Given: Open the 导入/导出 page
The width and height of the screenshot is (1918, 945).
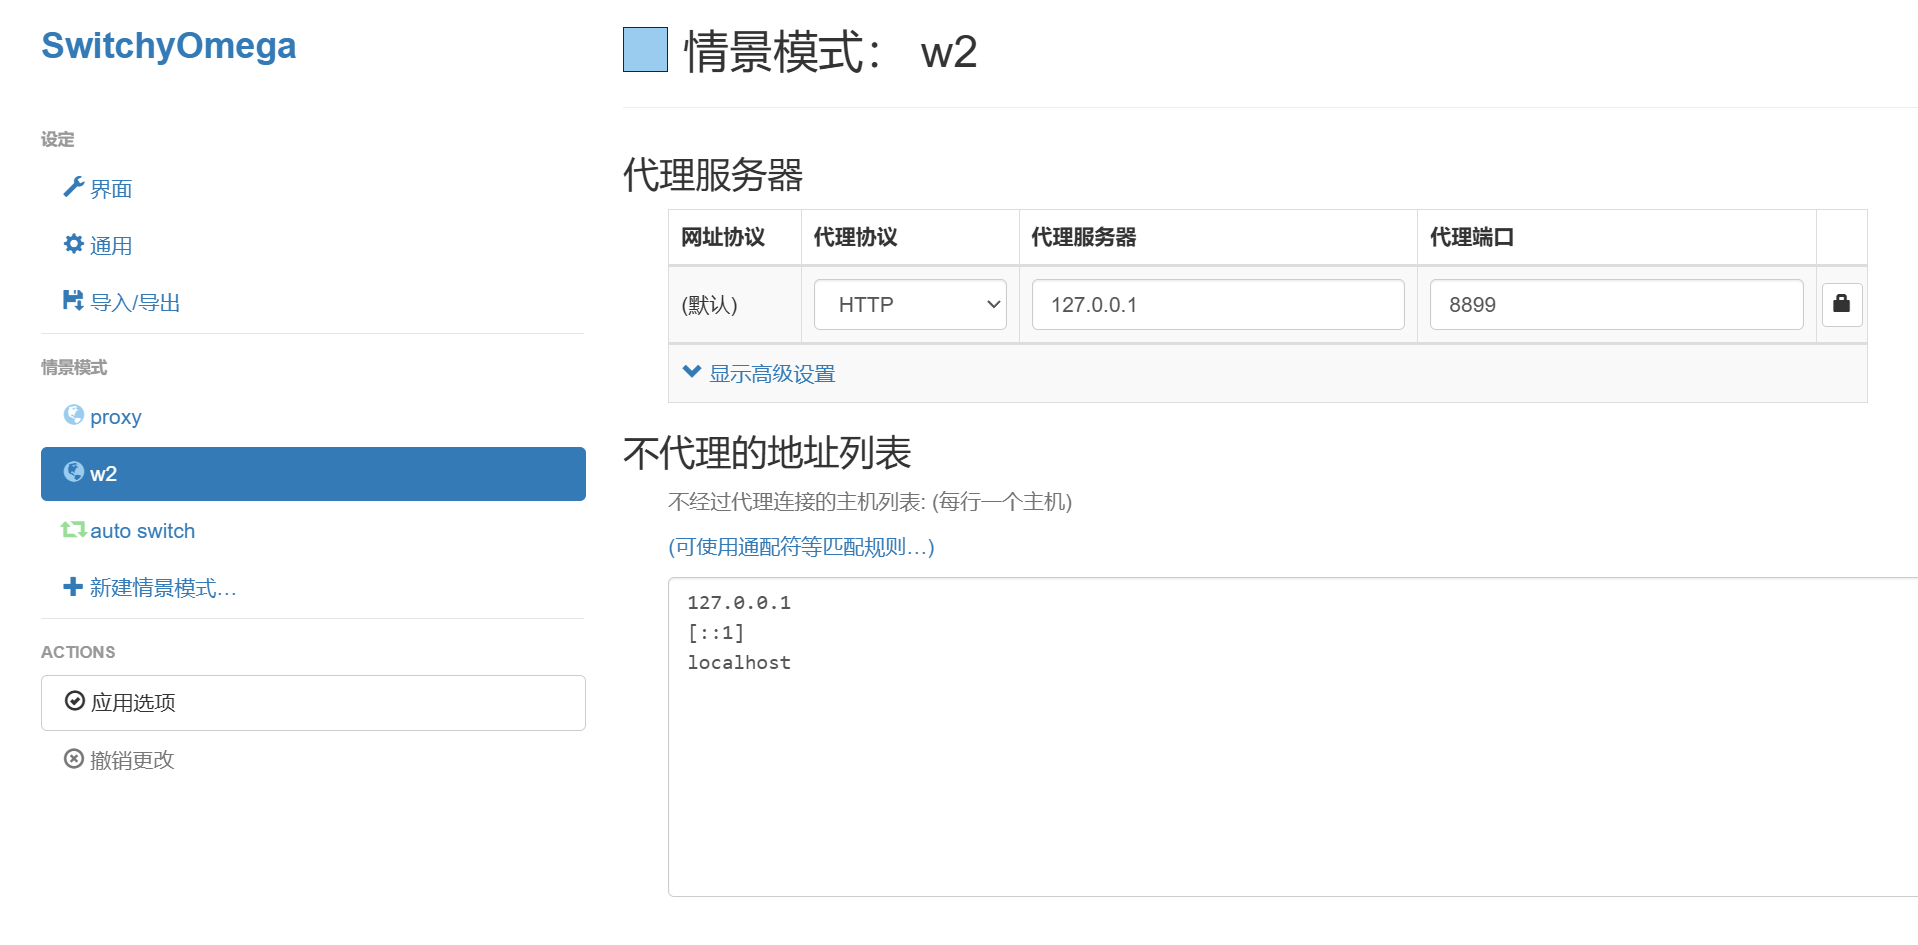Looking at the screenshot, I should pos(135,303).
